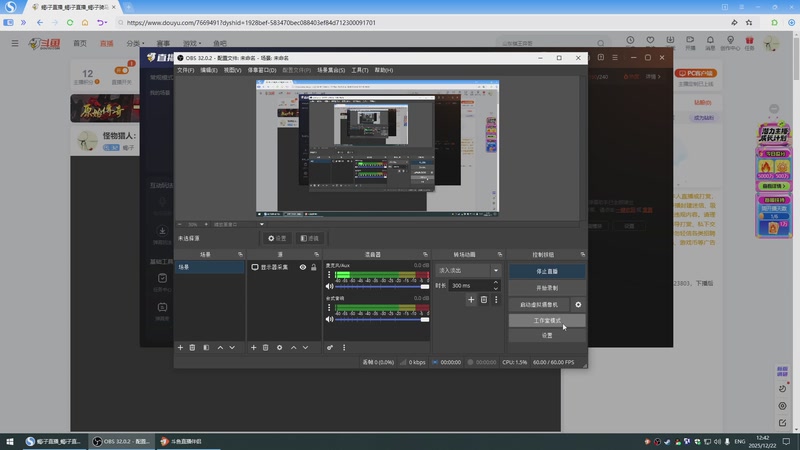Toggle lock on 显示器采集 source
This screenshot has height=450, width=800.
coord(314,267)
